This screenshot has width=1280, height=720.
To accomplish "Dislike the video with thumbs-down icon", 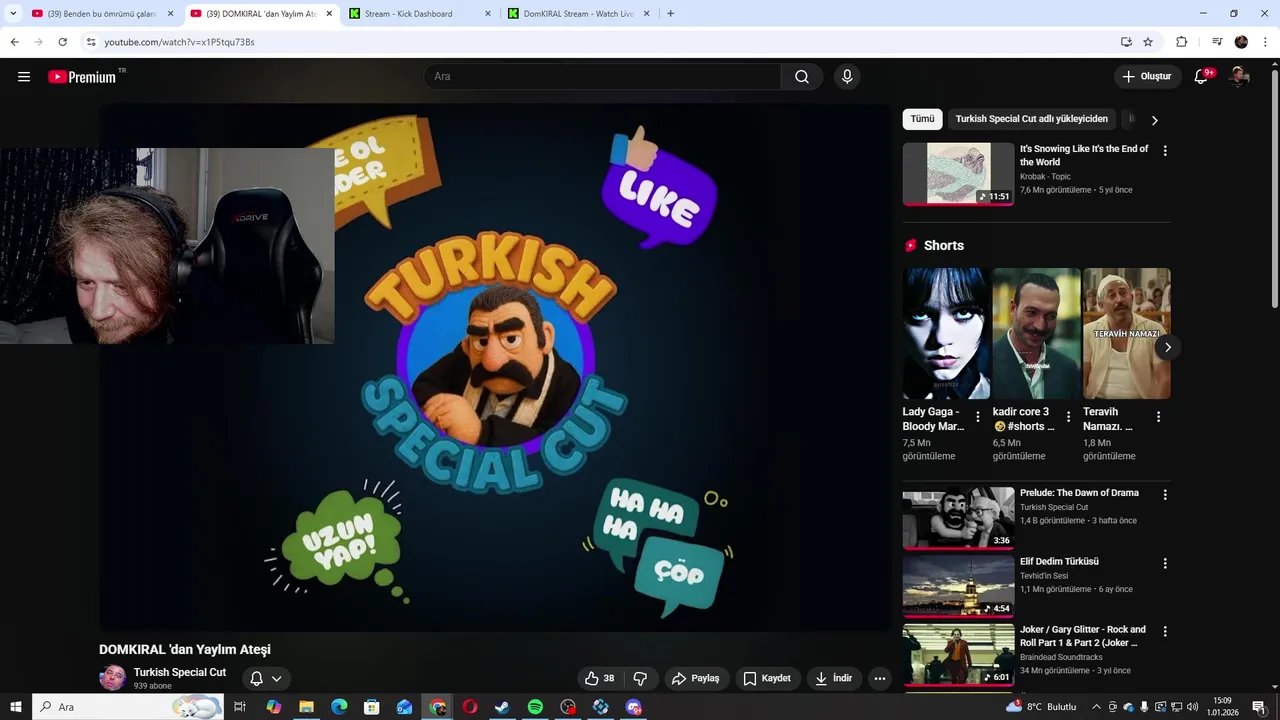I will pyautogui.click(x=640, y=678).
